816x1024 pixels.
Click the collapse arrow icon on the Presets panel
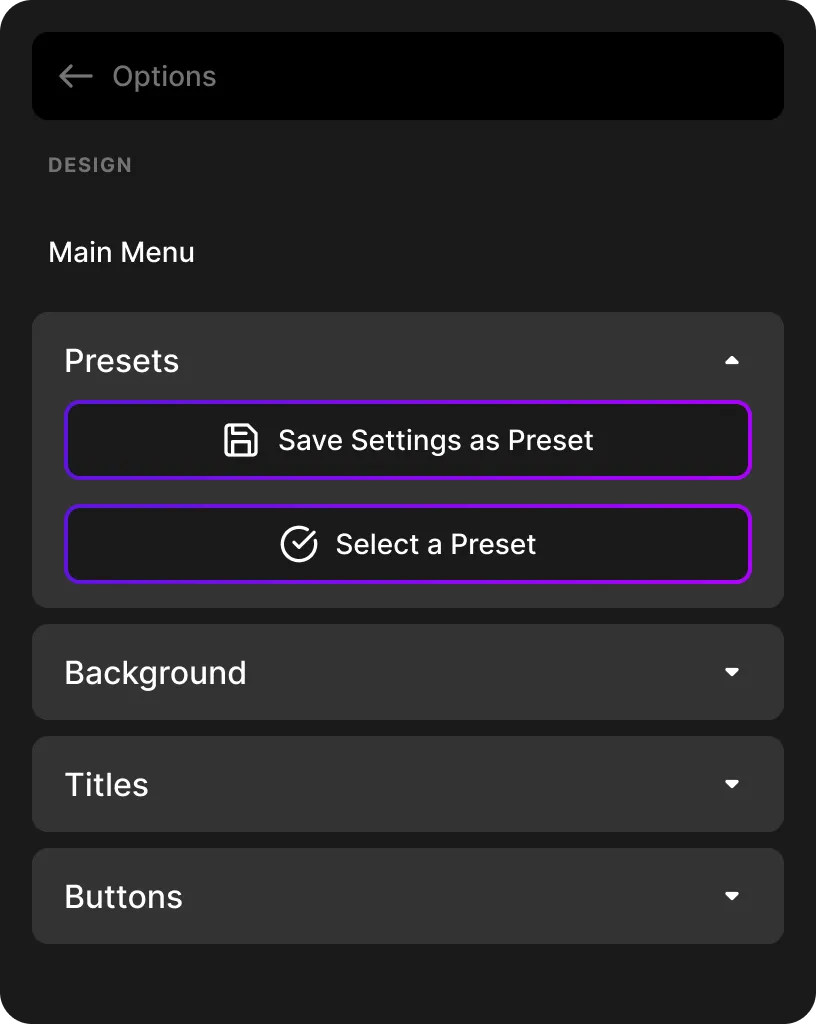733,359
